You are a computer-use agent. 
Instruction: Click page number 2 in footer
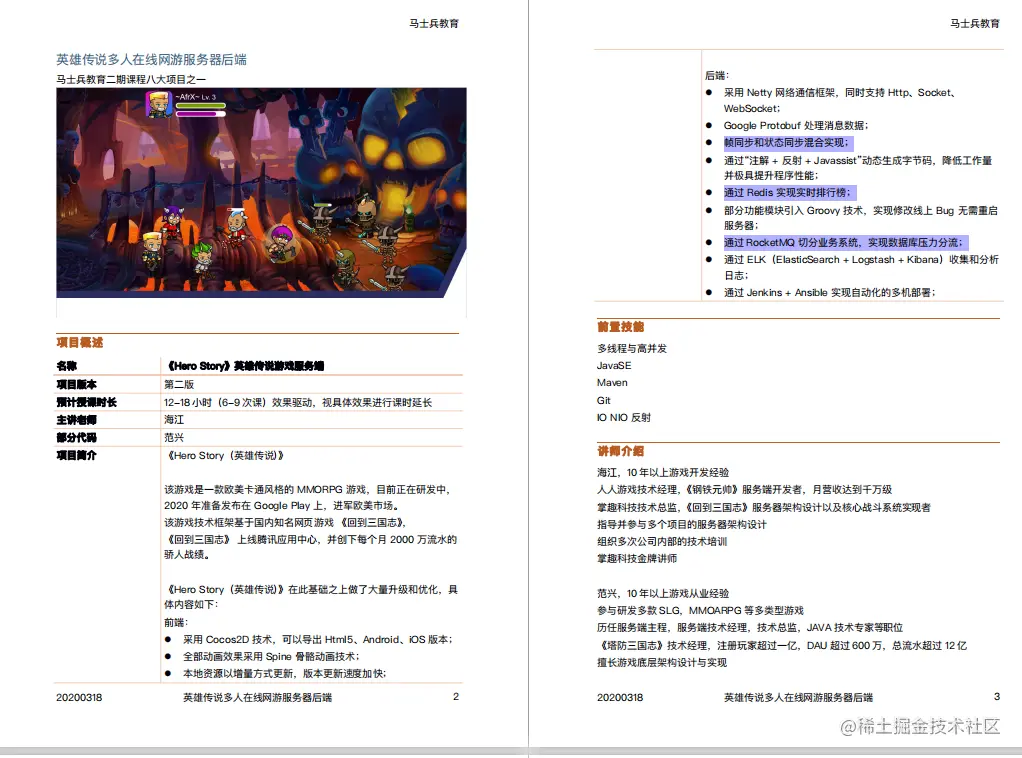456,697
